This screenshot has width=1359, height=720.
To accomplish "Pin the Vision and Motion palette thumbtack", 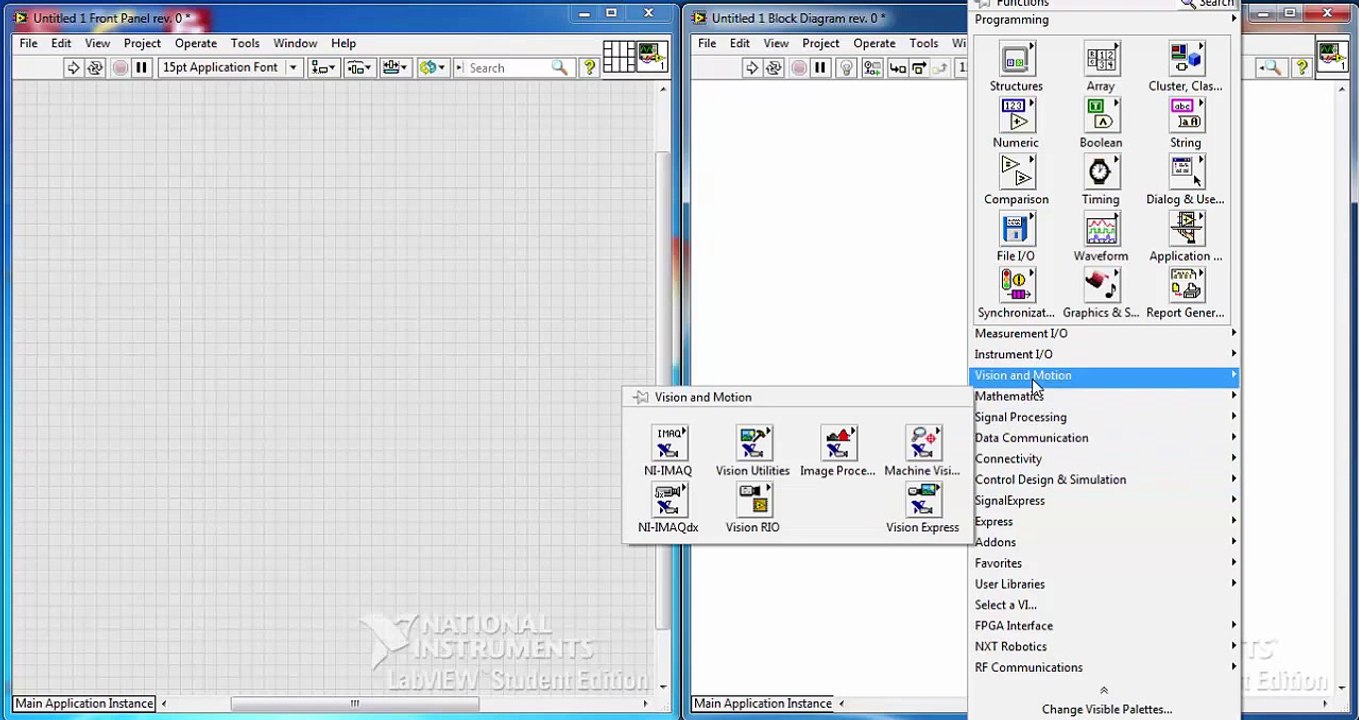I will coord(640,397).
